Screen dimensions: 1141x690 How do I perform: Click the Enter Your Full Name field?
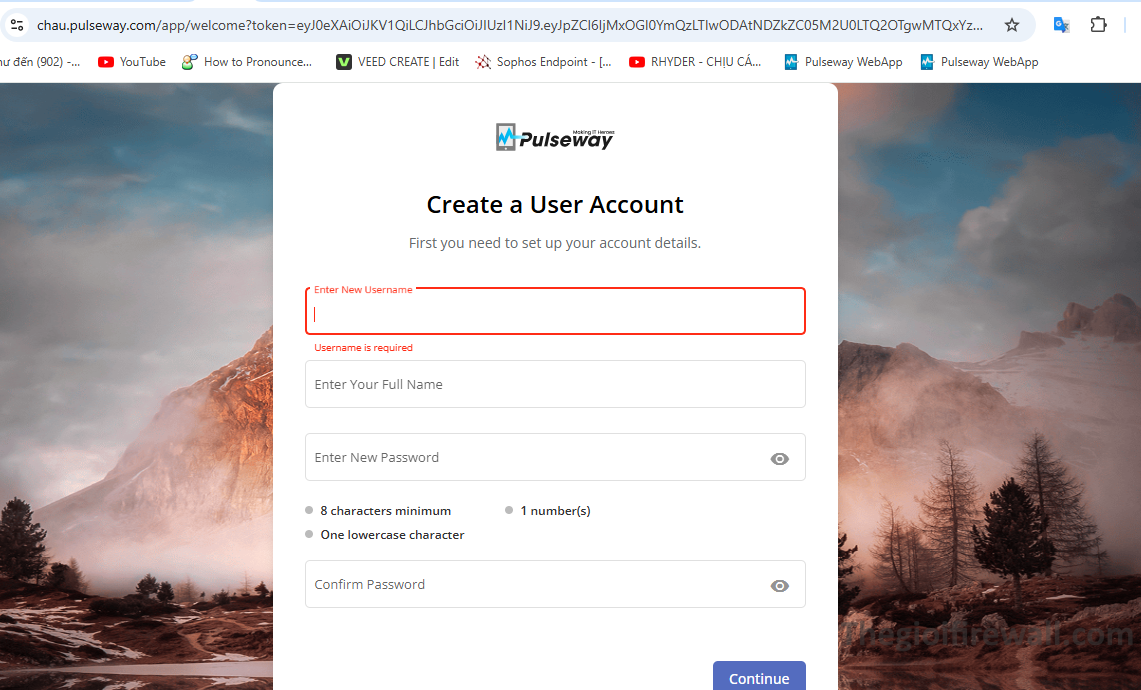(x=555, y=384)
